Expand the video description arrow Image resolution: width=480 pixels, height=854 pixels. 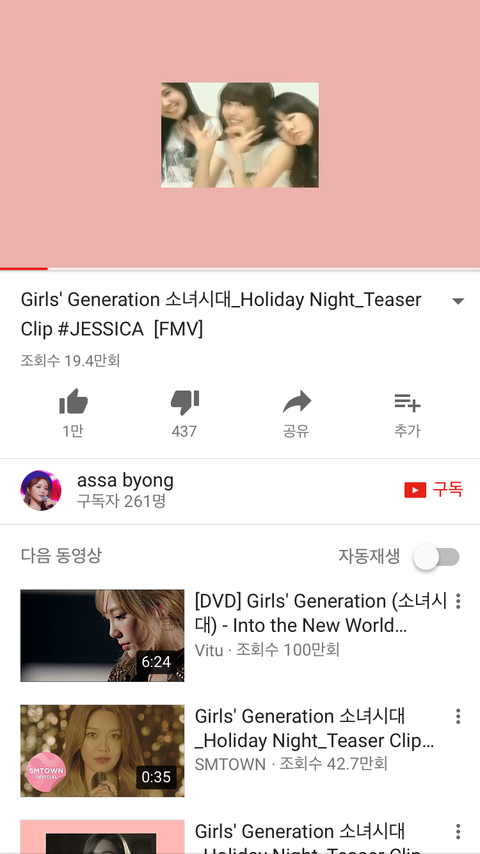(458, 301)
